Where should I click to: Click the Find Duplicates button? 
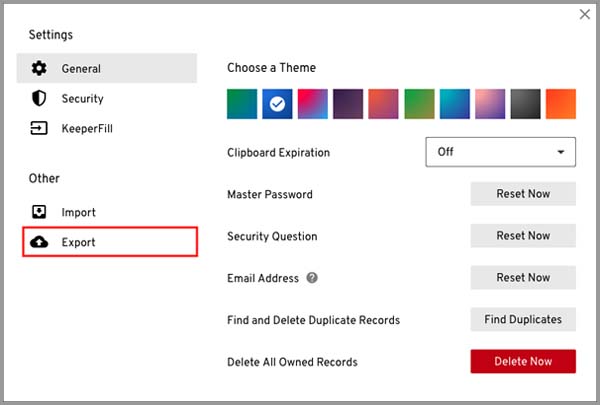tap(523, 319)
